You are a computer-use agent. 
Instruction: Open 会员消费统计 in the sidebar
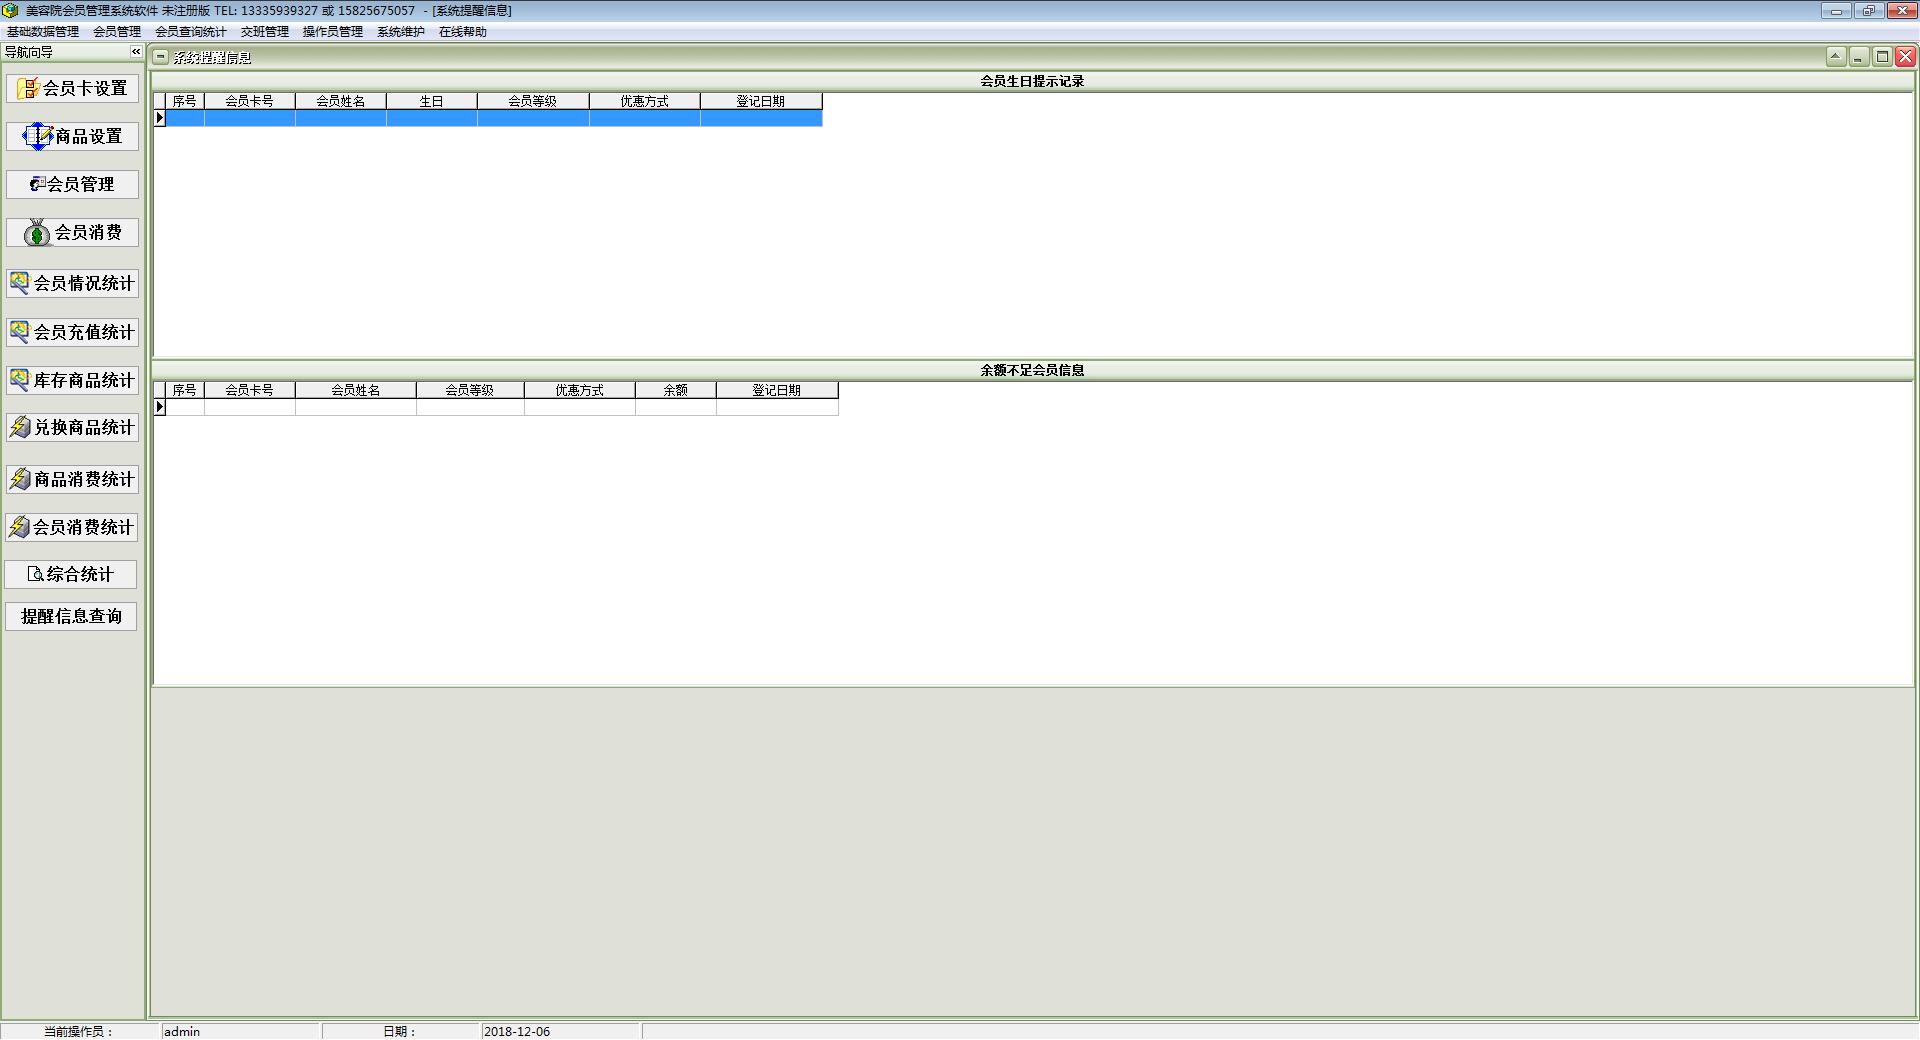click(72, 527)
